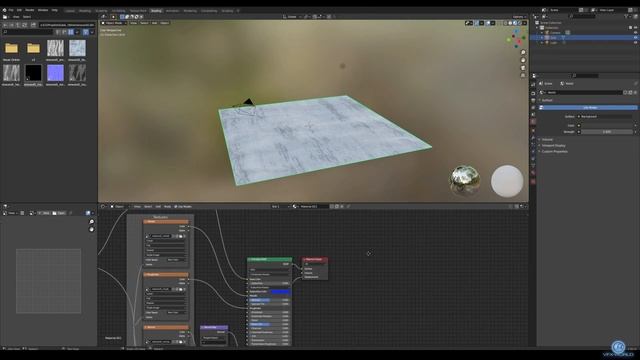Viewport: 640px width, 360px height.
Task: Click the World breadcrumb in properties editor
Action: click(567, 84)
